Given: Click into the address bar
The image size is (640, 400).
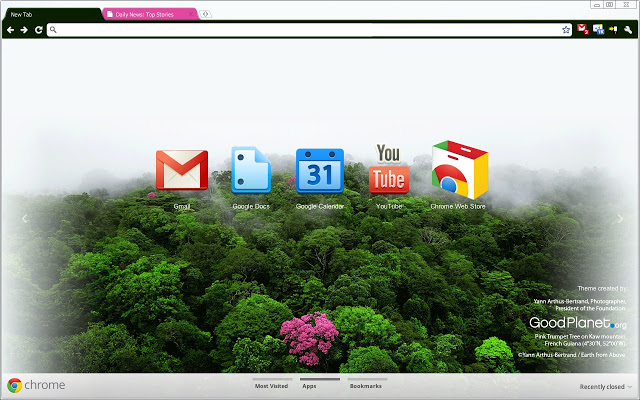Looking at the screenshot, I should [309, 30].
